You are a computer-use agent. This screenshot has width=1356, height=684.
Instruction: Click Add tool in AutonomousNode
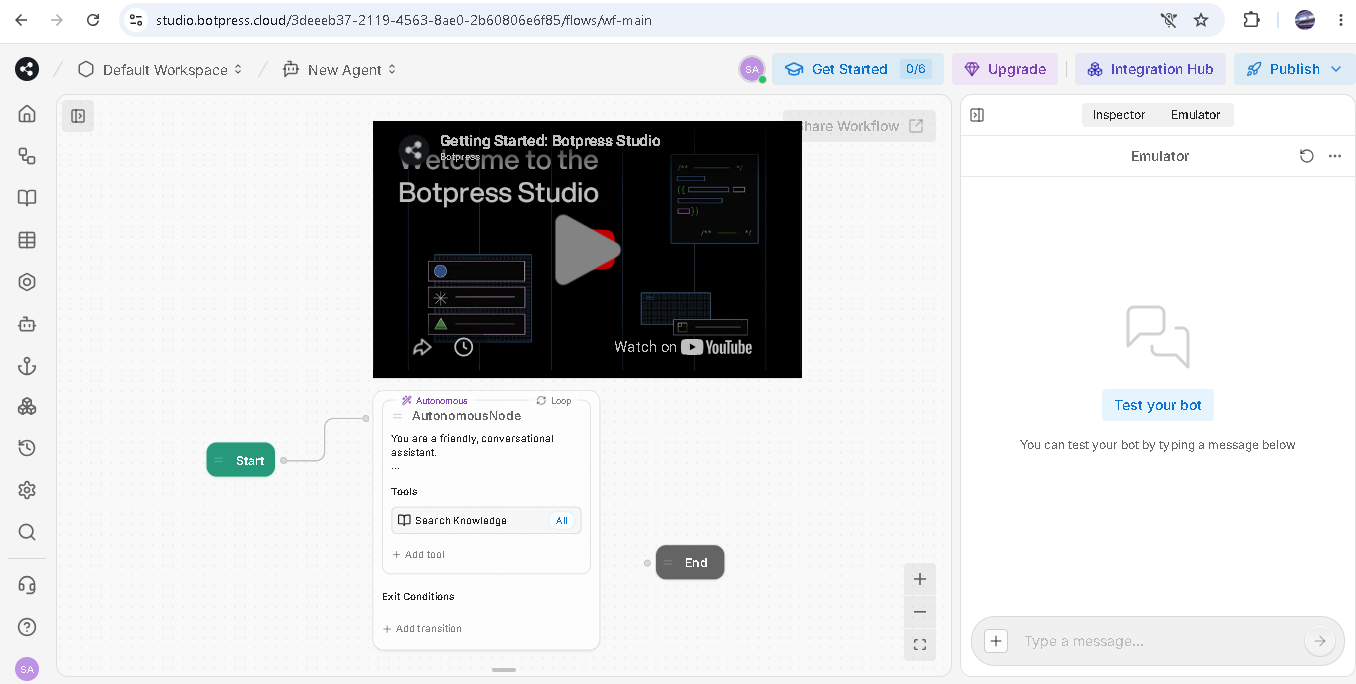[x=419, y=554]
